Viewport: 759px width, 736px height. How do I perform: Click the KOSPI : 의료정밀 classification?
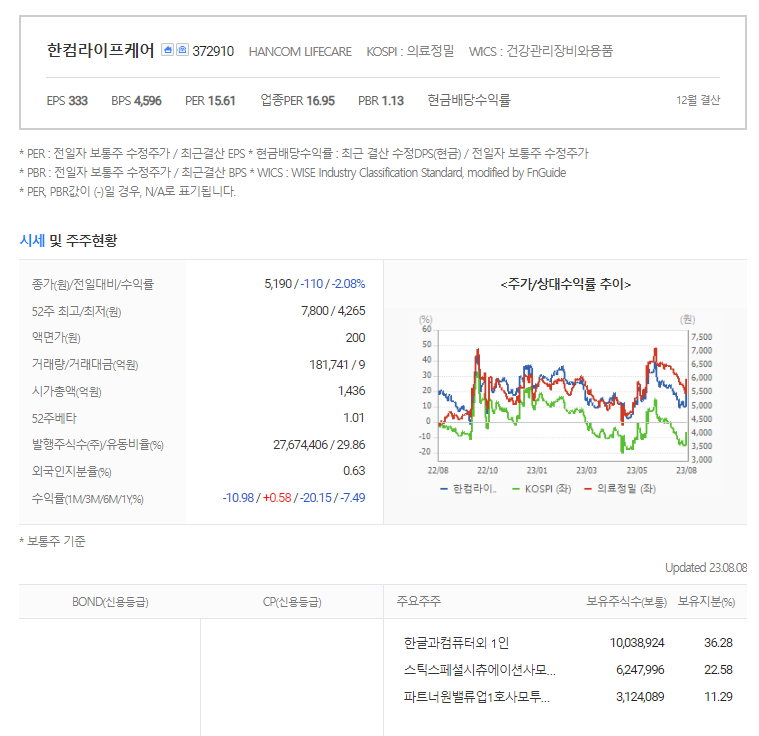410,51
